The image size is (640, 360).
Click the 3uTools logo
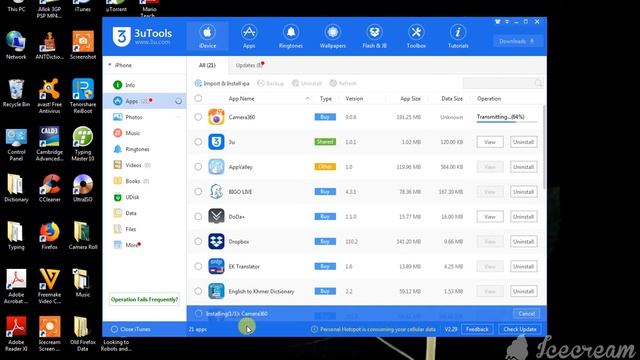pos(142,36)
